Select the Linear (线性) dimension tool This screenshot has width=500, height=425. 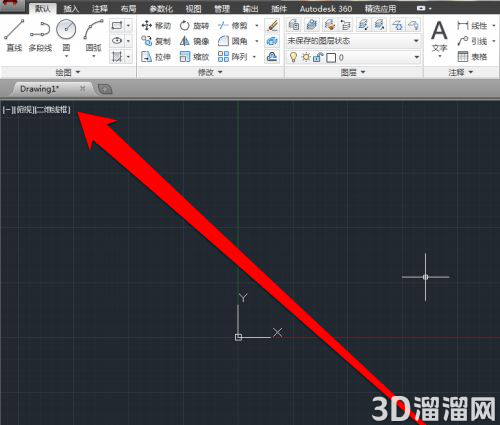[x=472, y=26]
